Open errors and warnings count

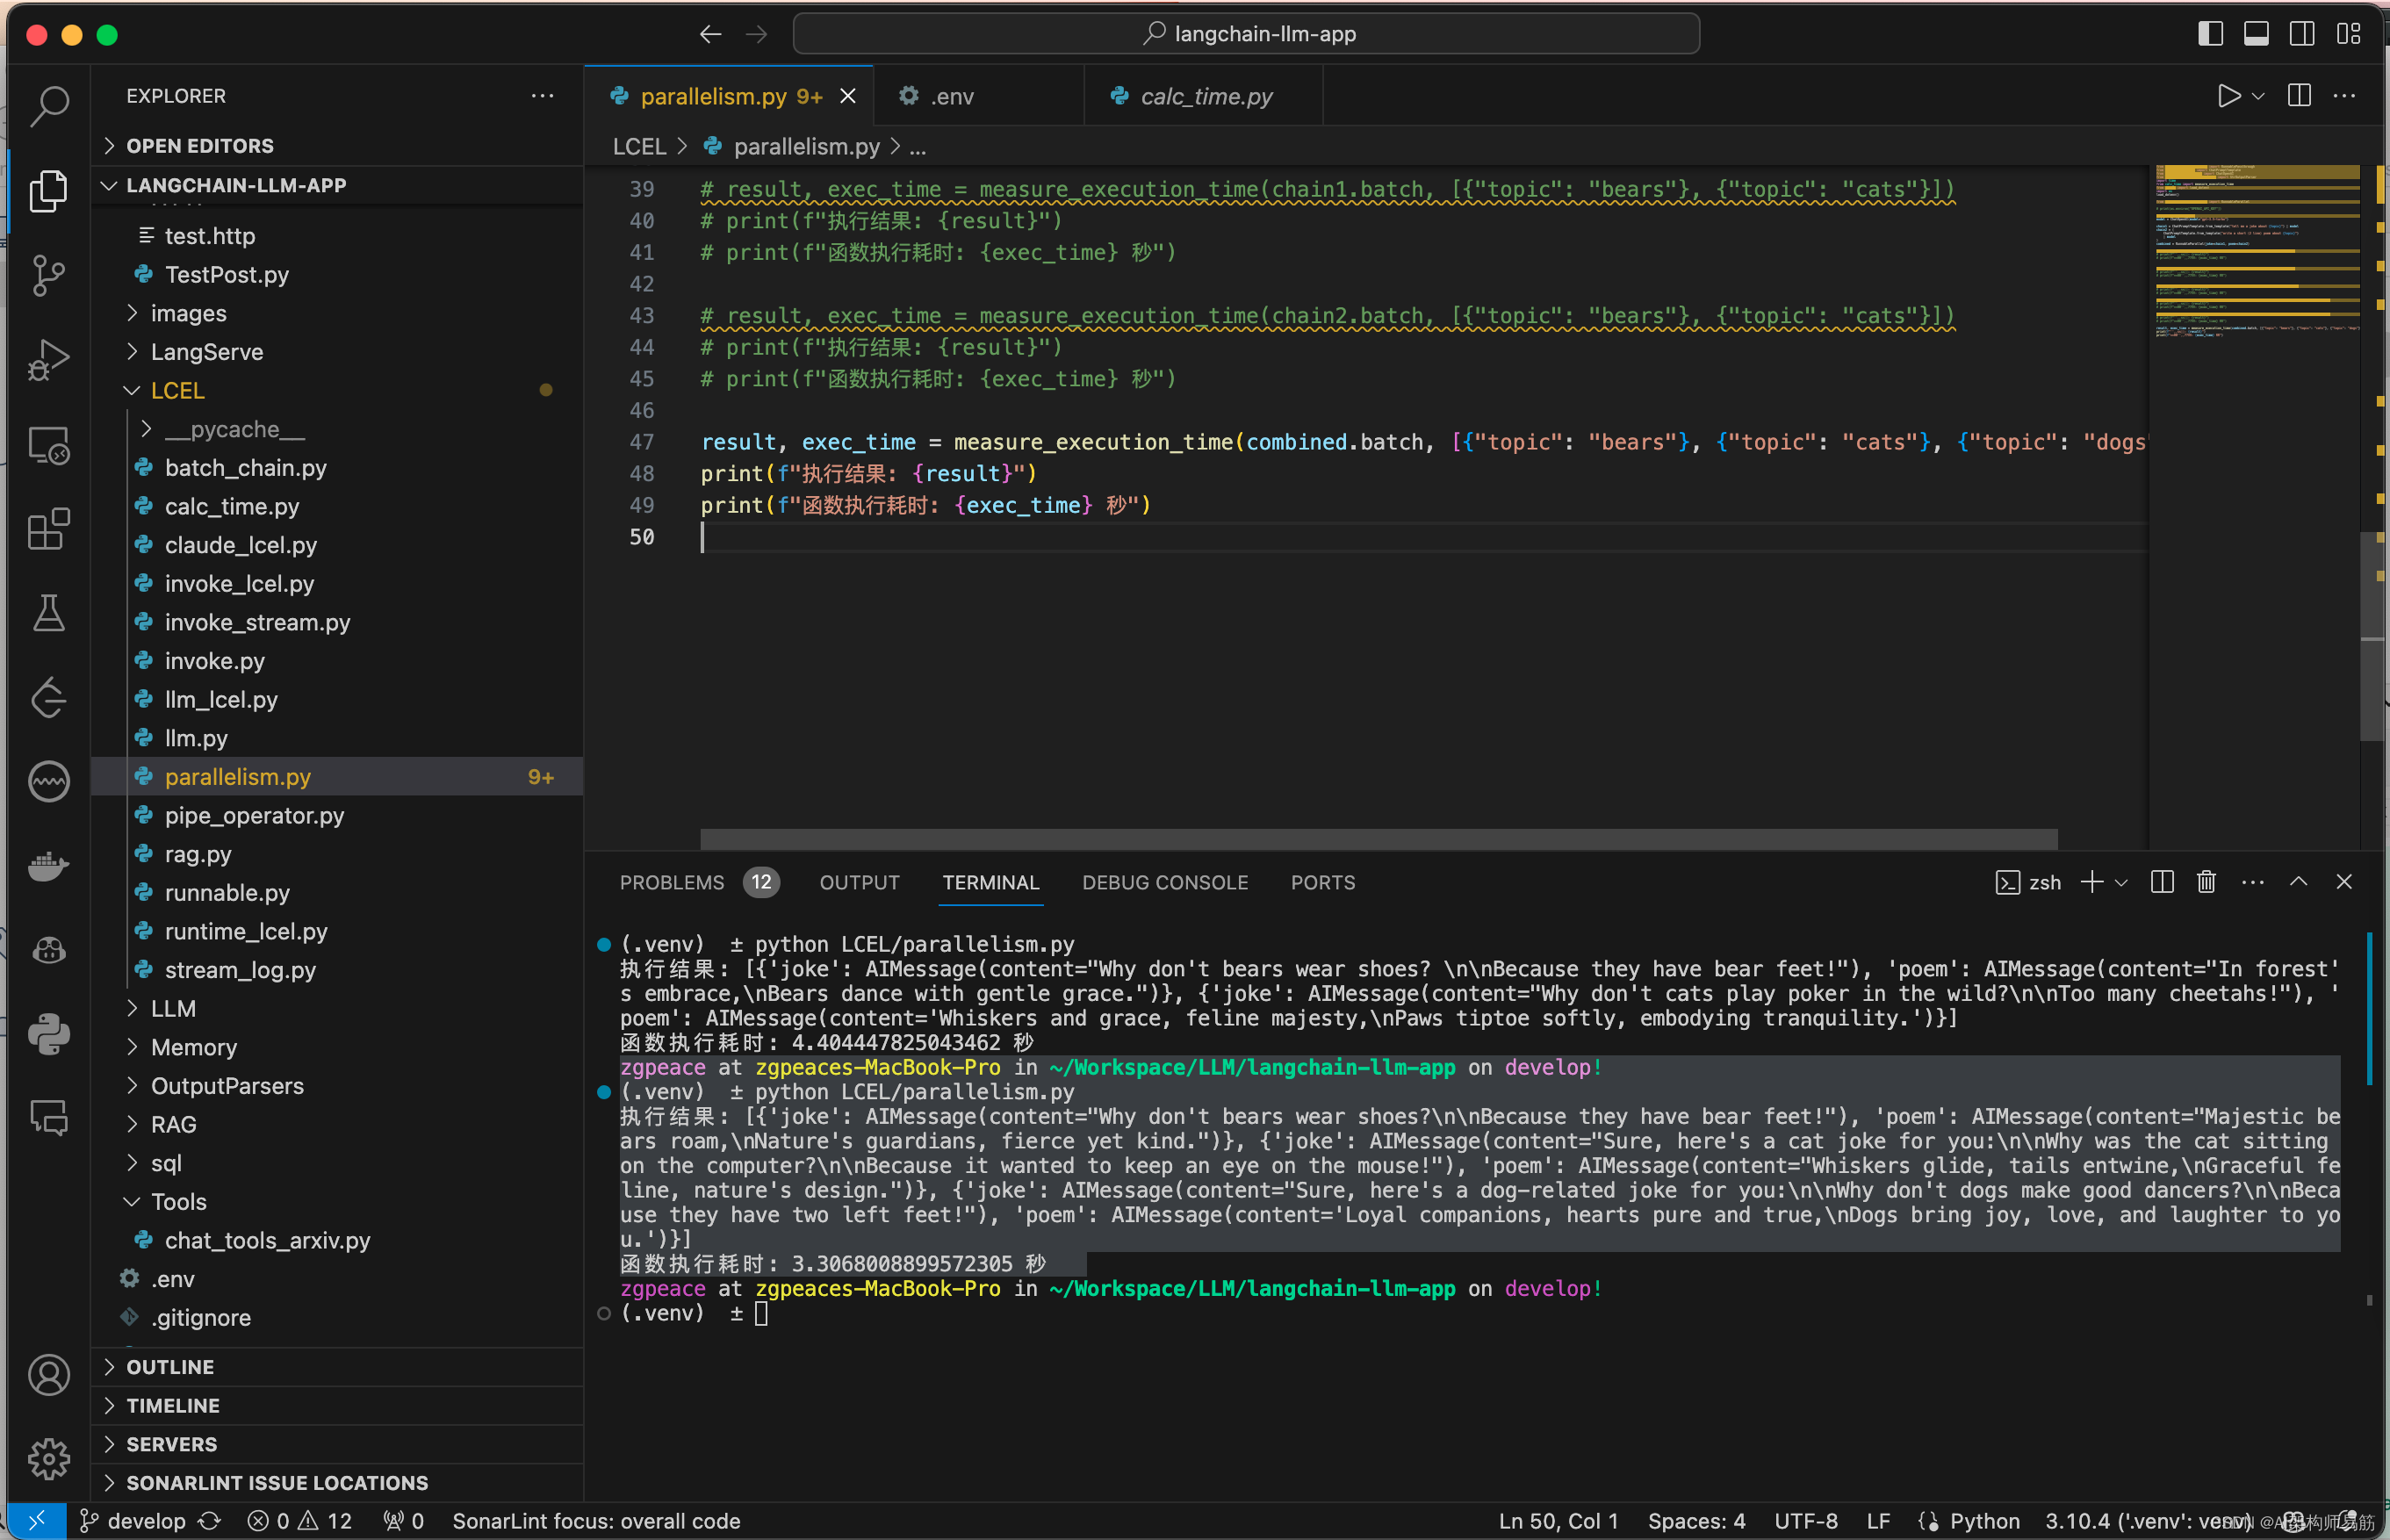coord(301,1521)
